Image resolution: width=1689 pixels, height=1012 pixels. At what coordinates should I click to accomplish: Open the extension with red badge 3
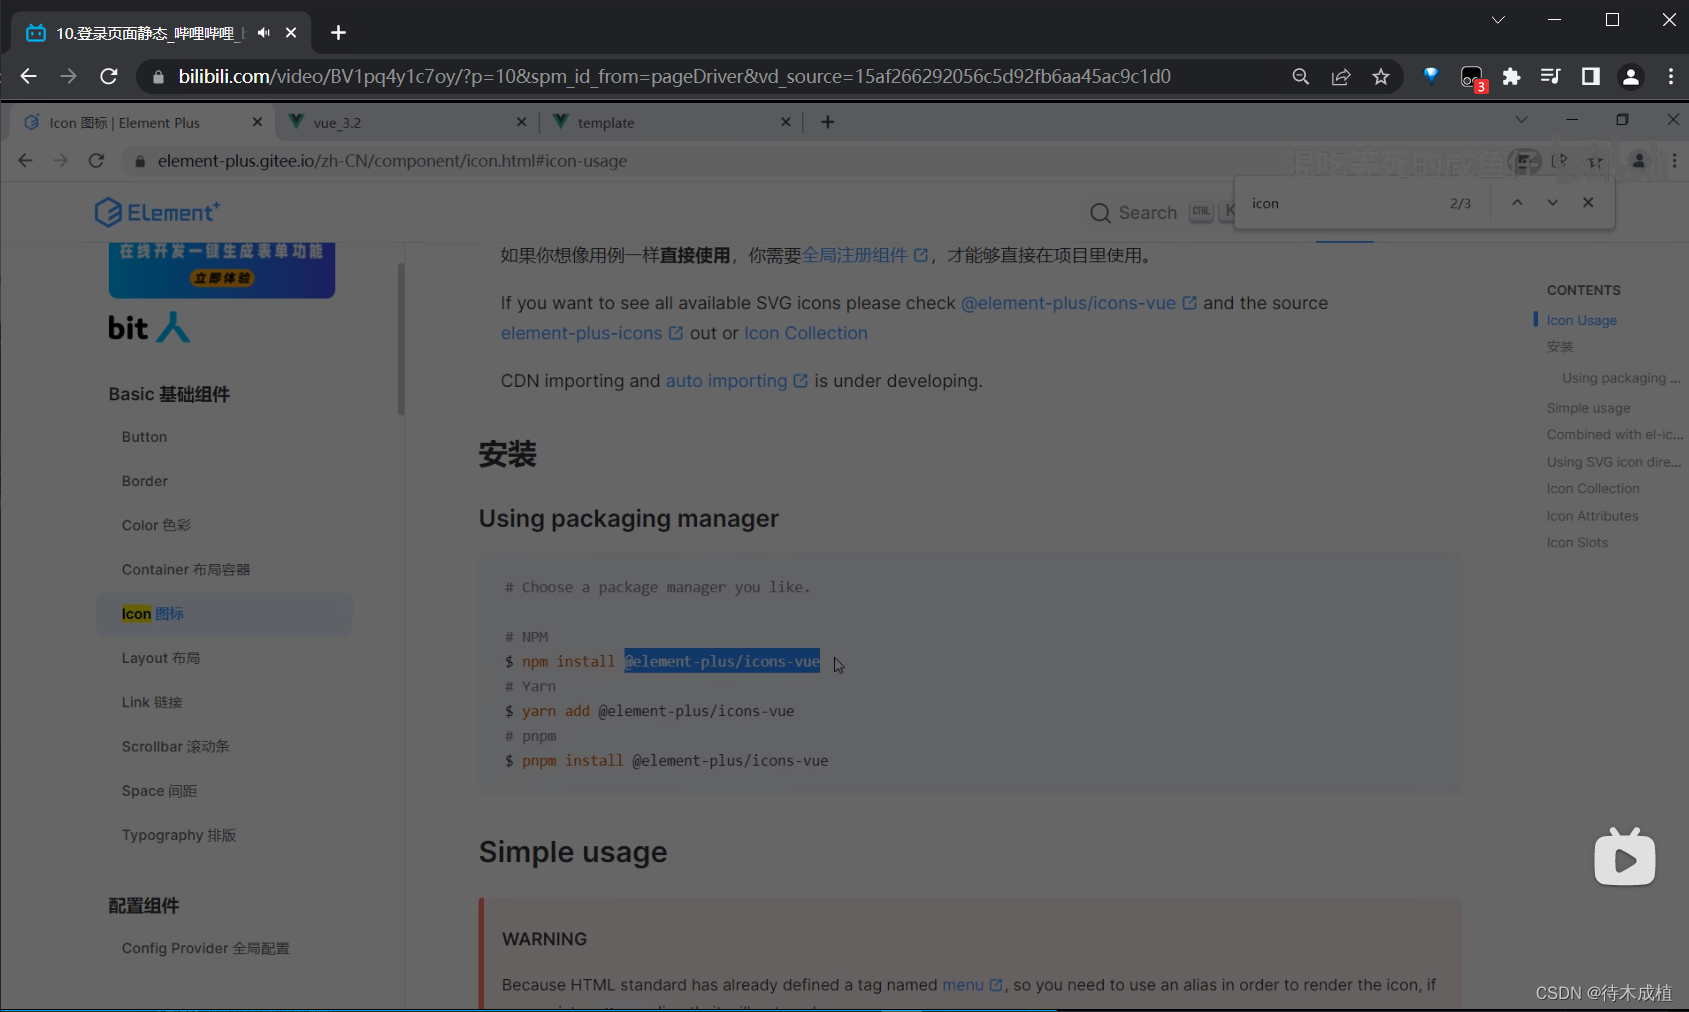coord(1472,78)
